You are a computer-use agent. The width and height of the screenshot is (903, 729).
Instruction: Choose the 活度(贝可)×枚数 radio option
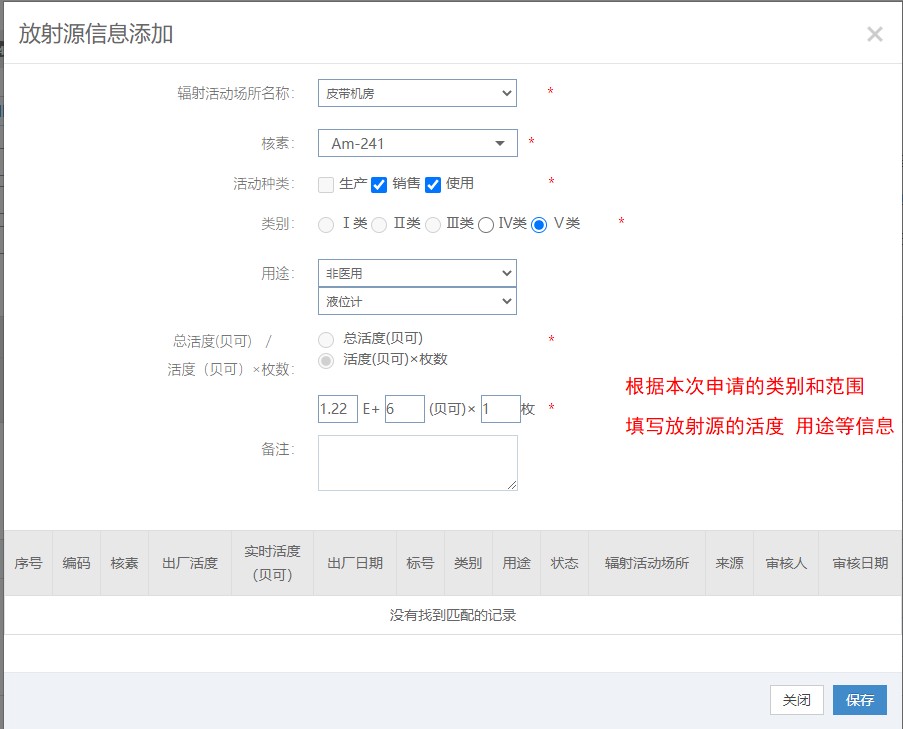(326, 361)
